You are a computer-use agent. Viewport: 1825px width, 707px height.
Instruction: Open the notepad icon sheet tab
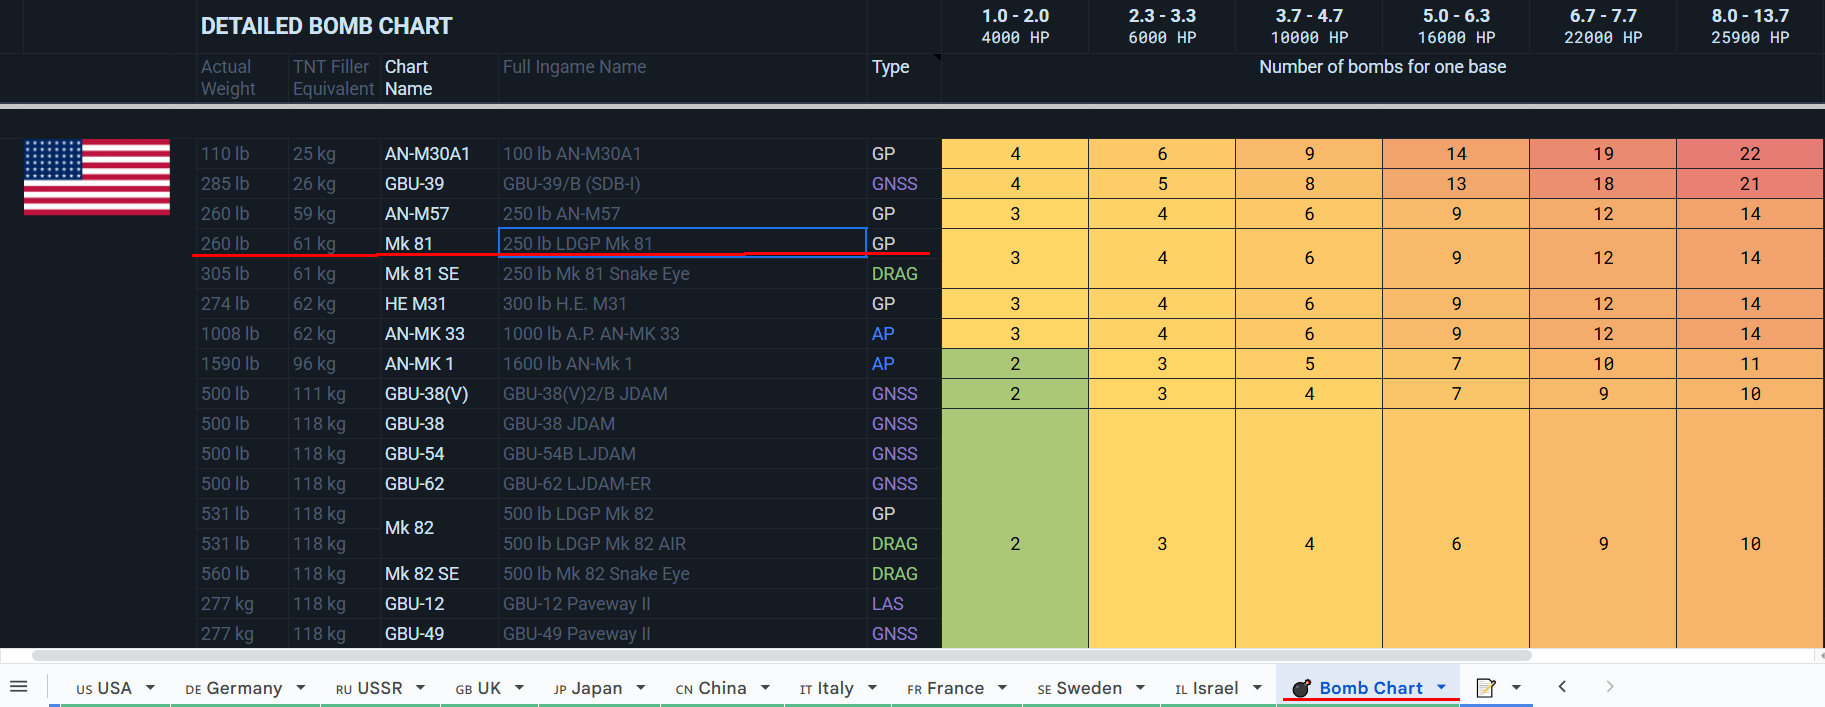click(1486, 687)
